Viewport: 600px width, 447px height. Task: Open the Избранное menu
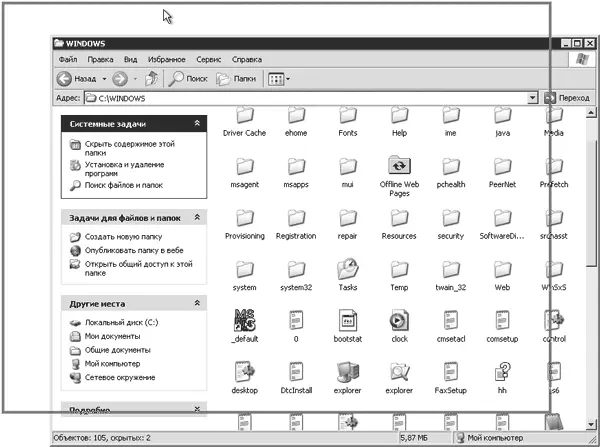tap(167, 59)
